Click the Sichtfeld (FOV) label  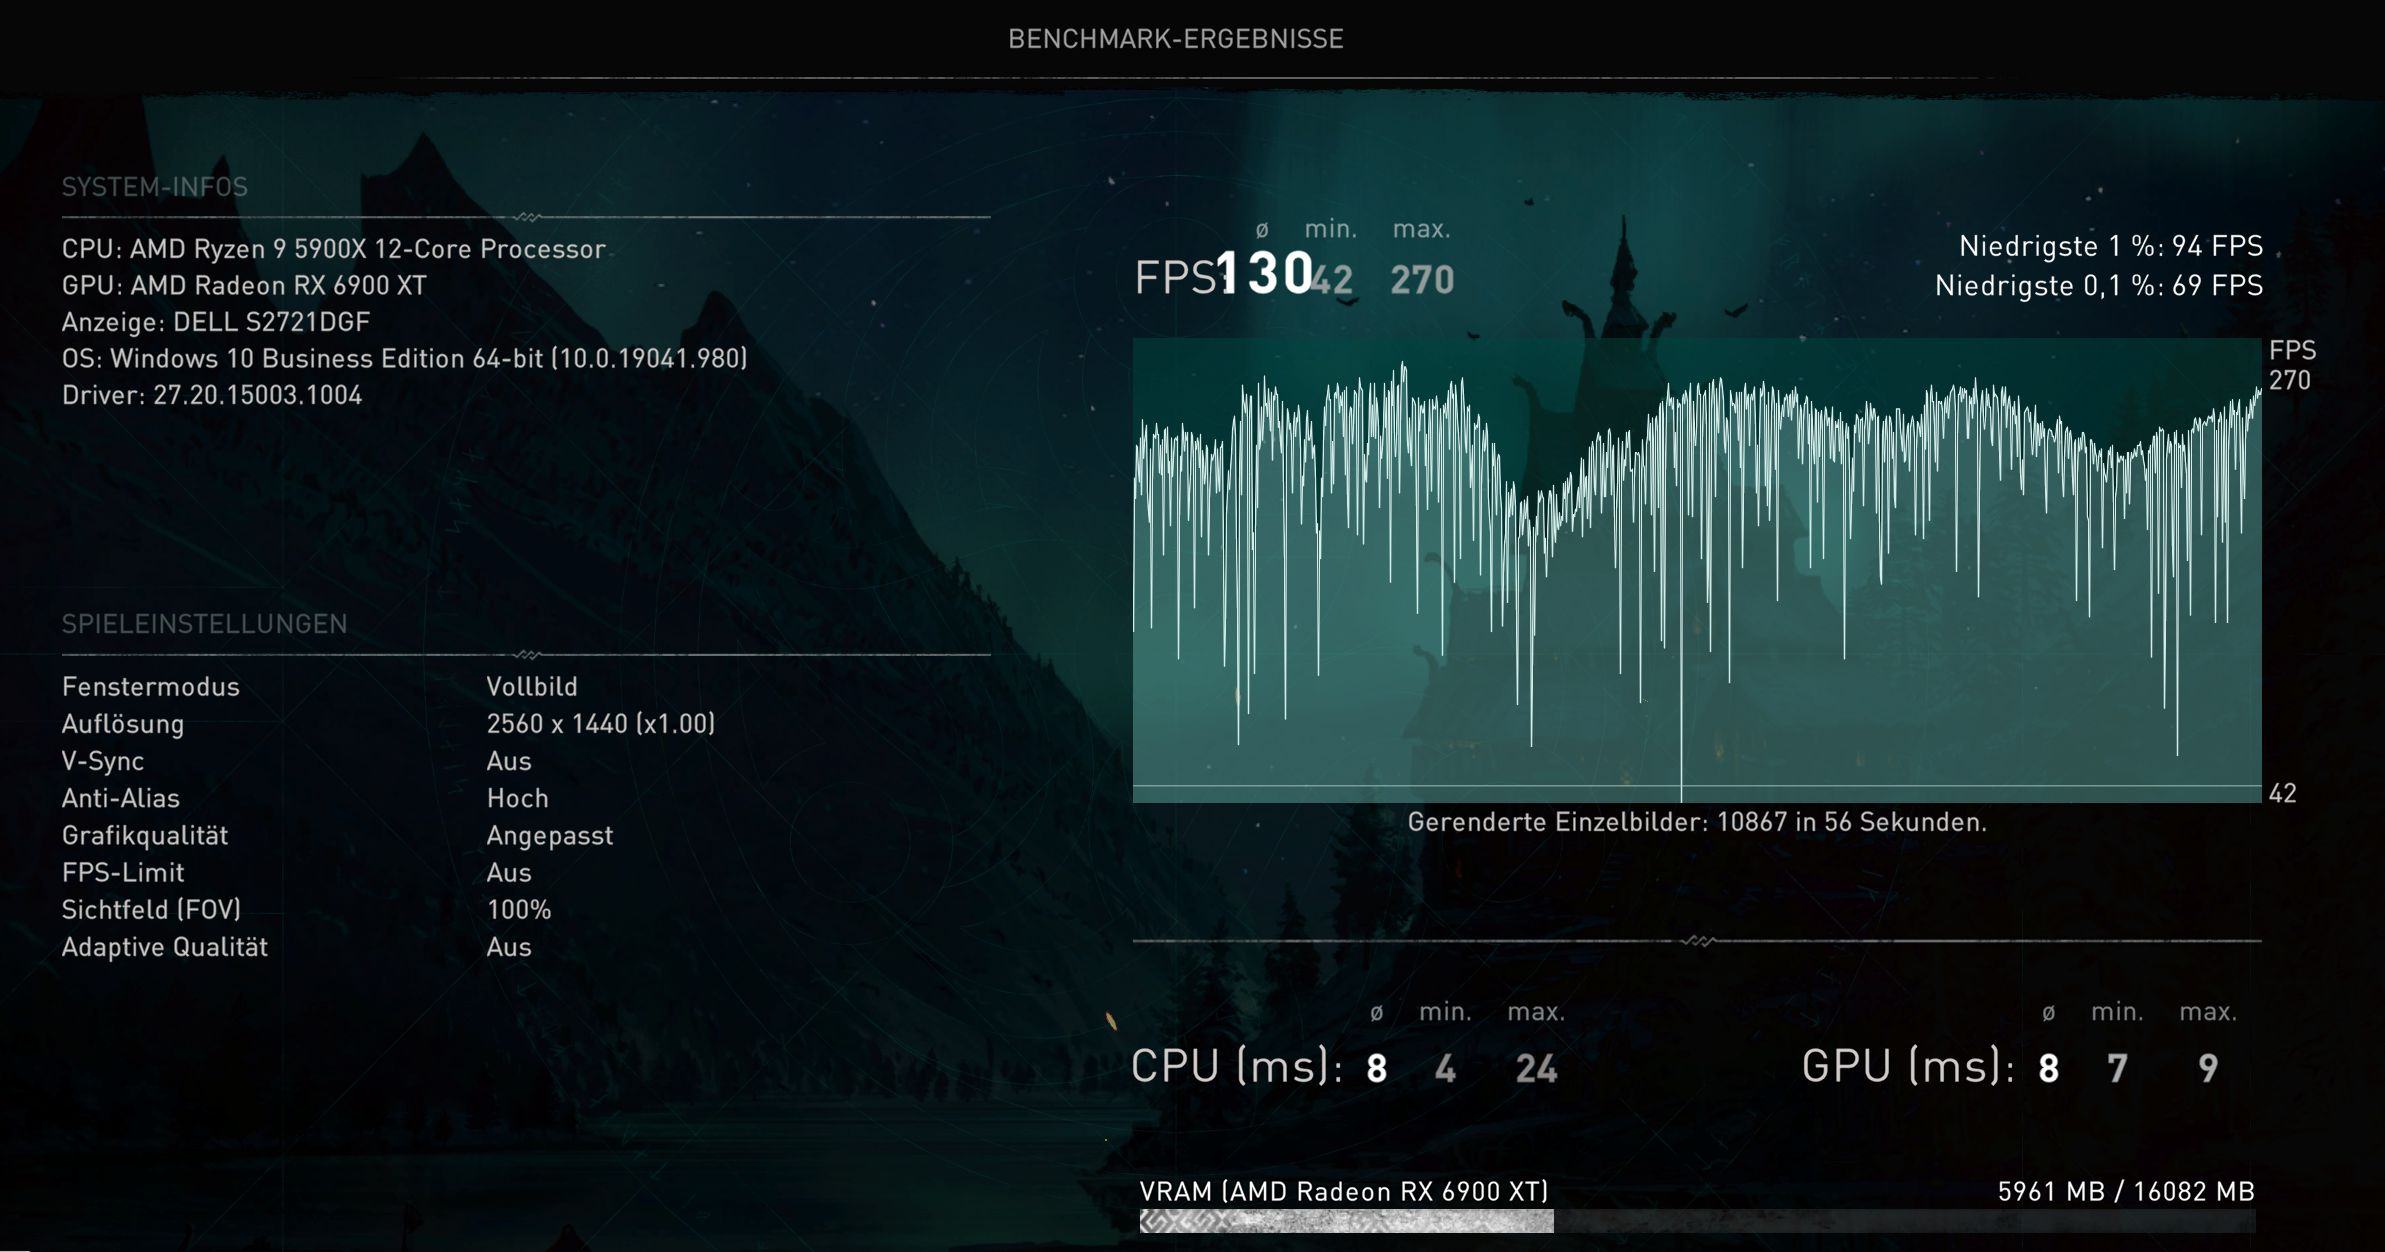click(152, 910)
